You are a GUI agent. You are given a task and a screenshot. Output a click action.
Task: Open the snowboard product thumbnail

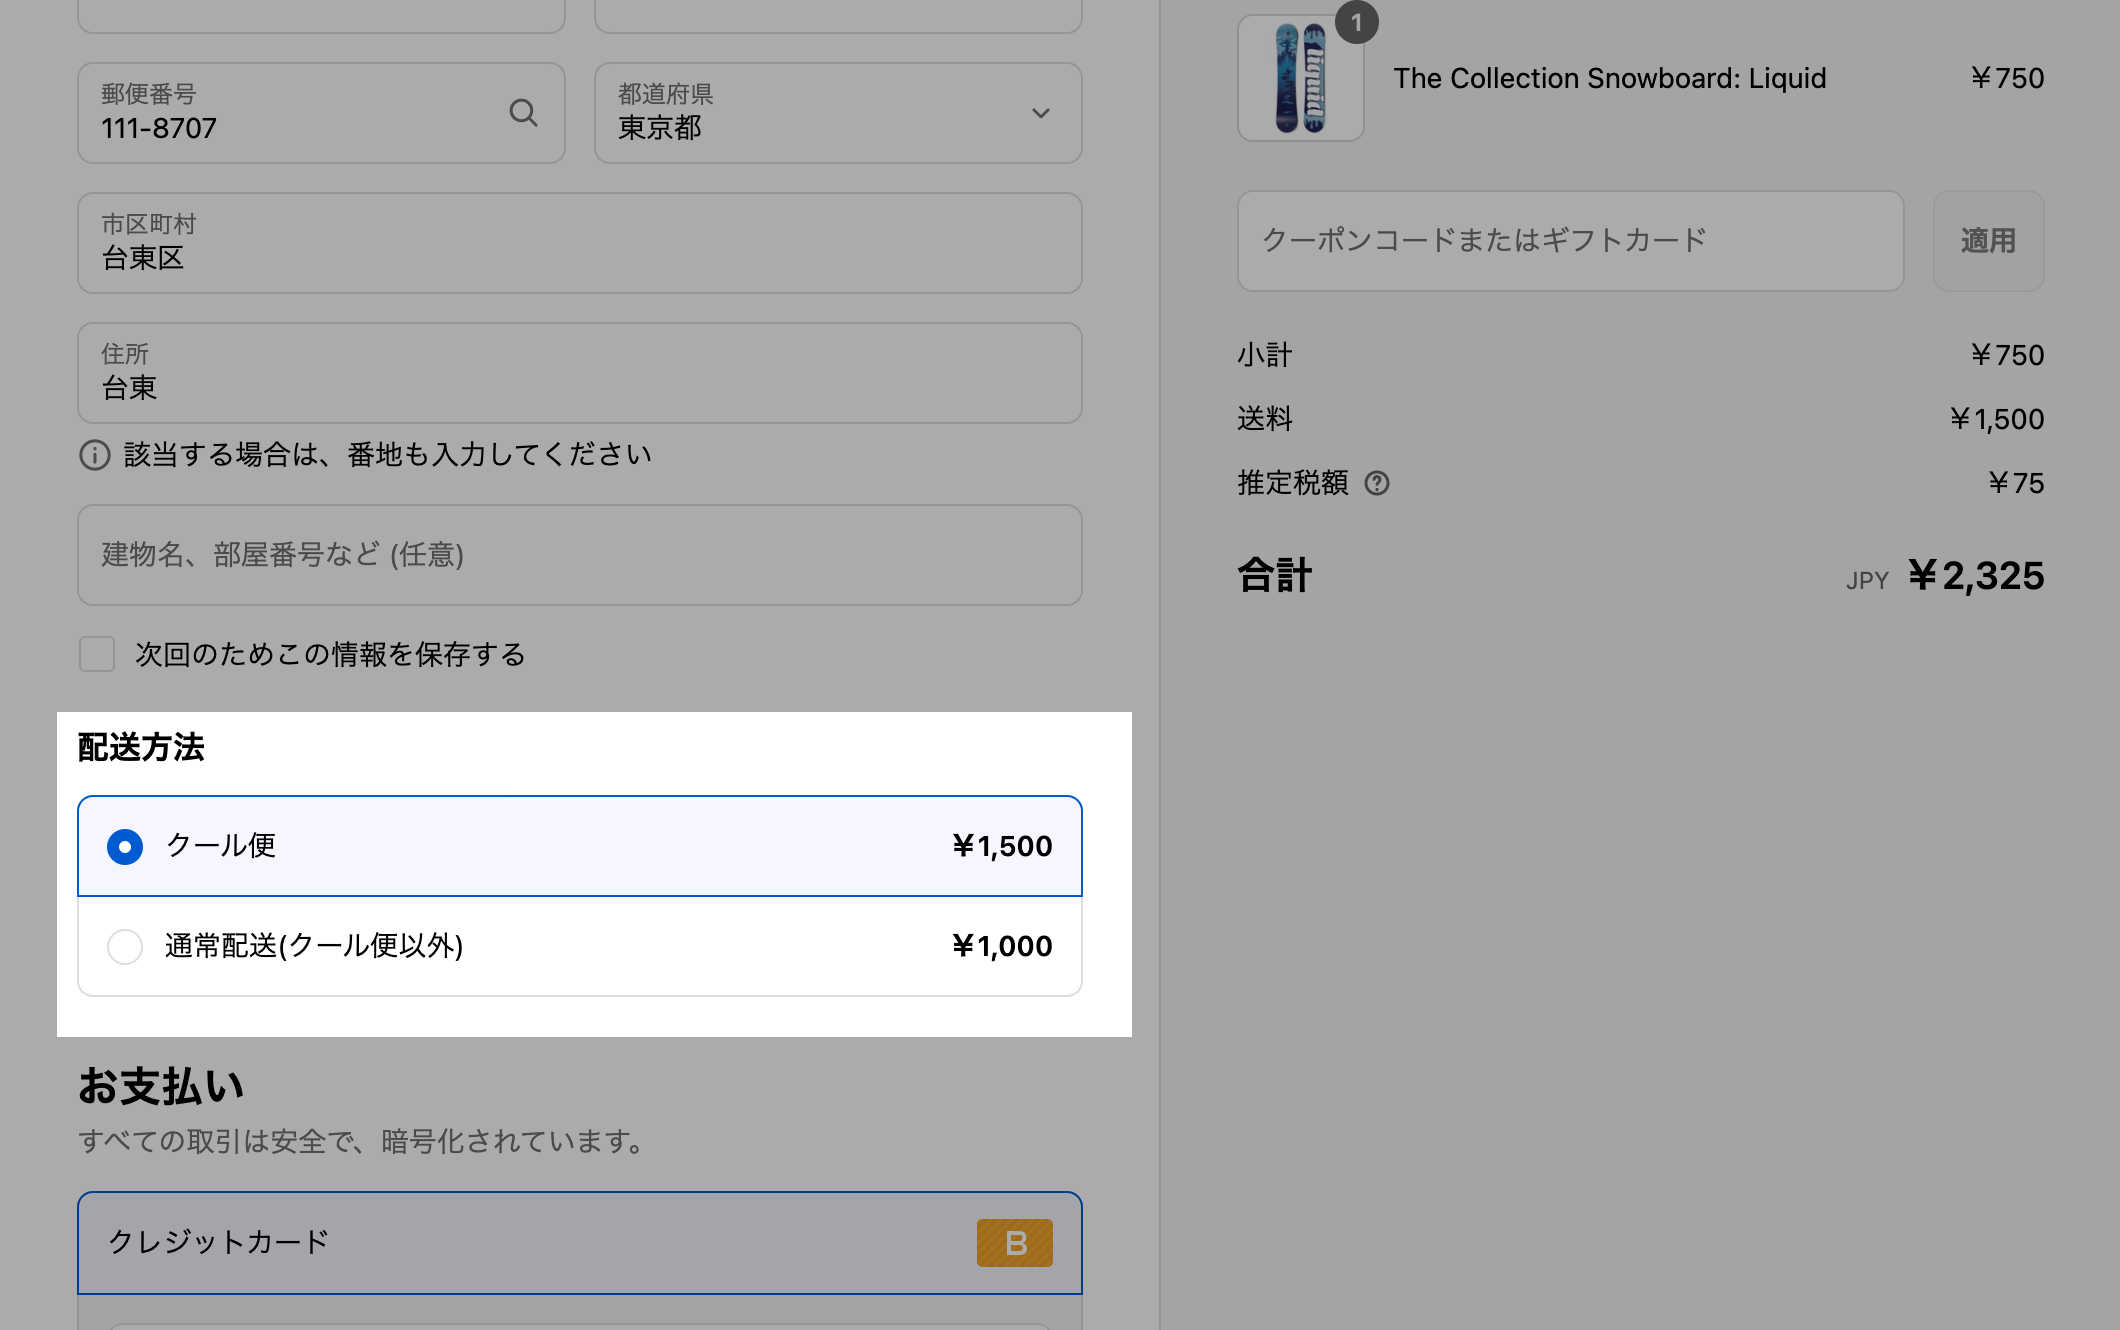tap(1300, 78)
